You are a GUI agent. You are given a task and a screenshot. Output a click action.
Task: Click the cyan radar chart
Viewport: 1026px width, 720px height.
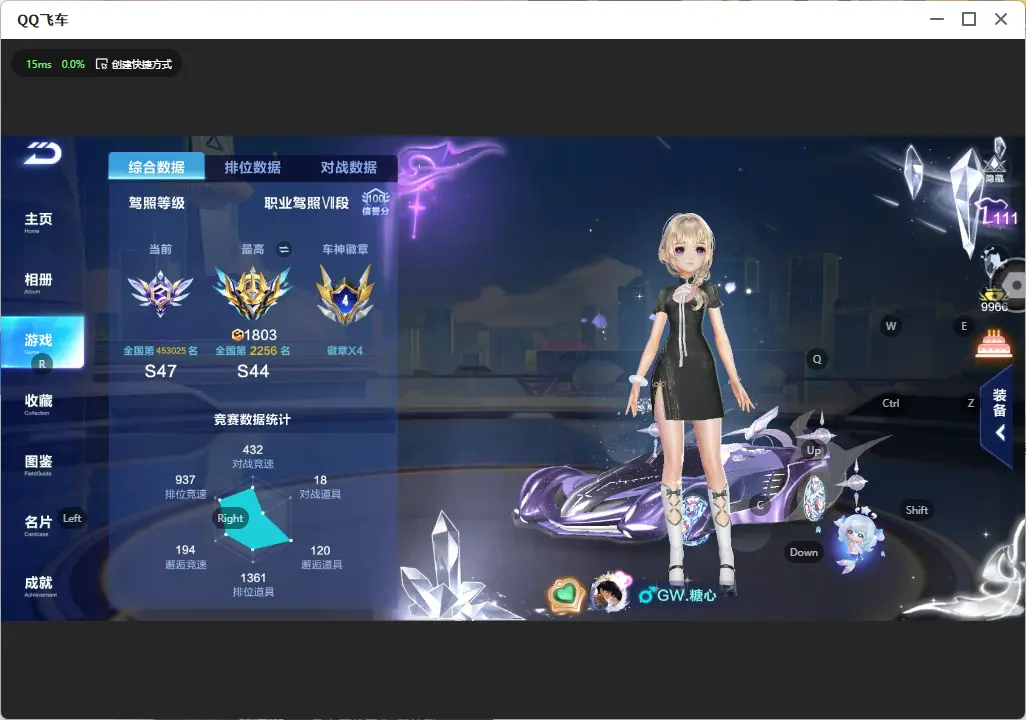click(x=254, y=521)
